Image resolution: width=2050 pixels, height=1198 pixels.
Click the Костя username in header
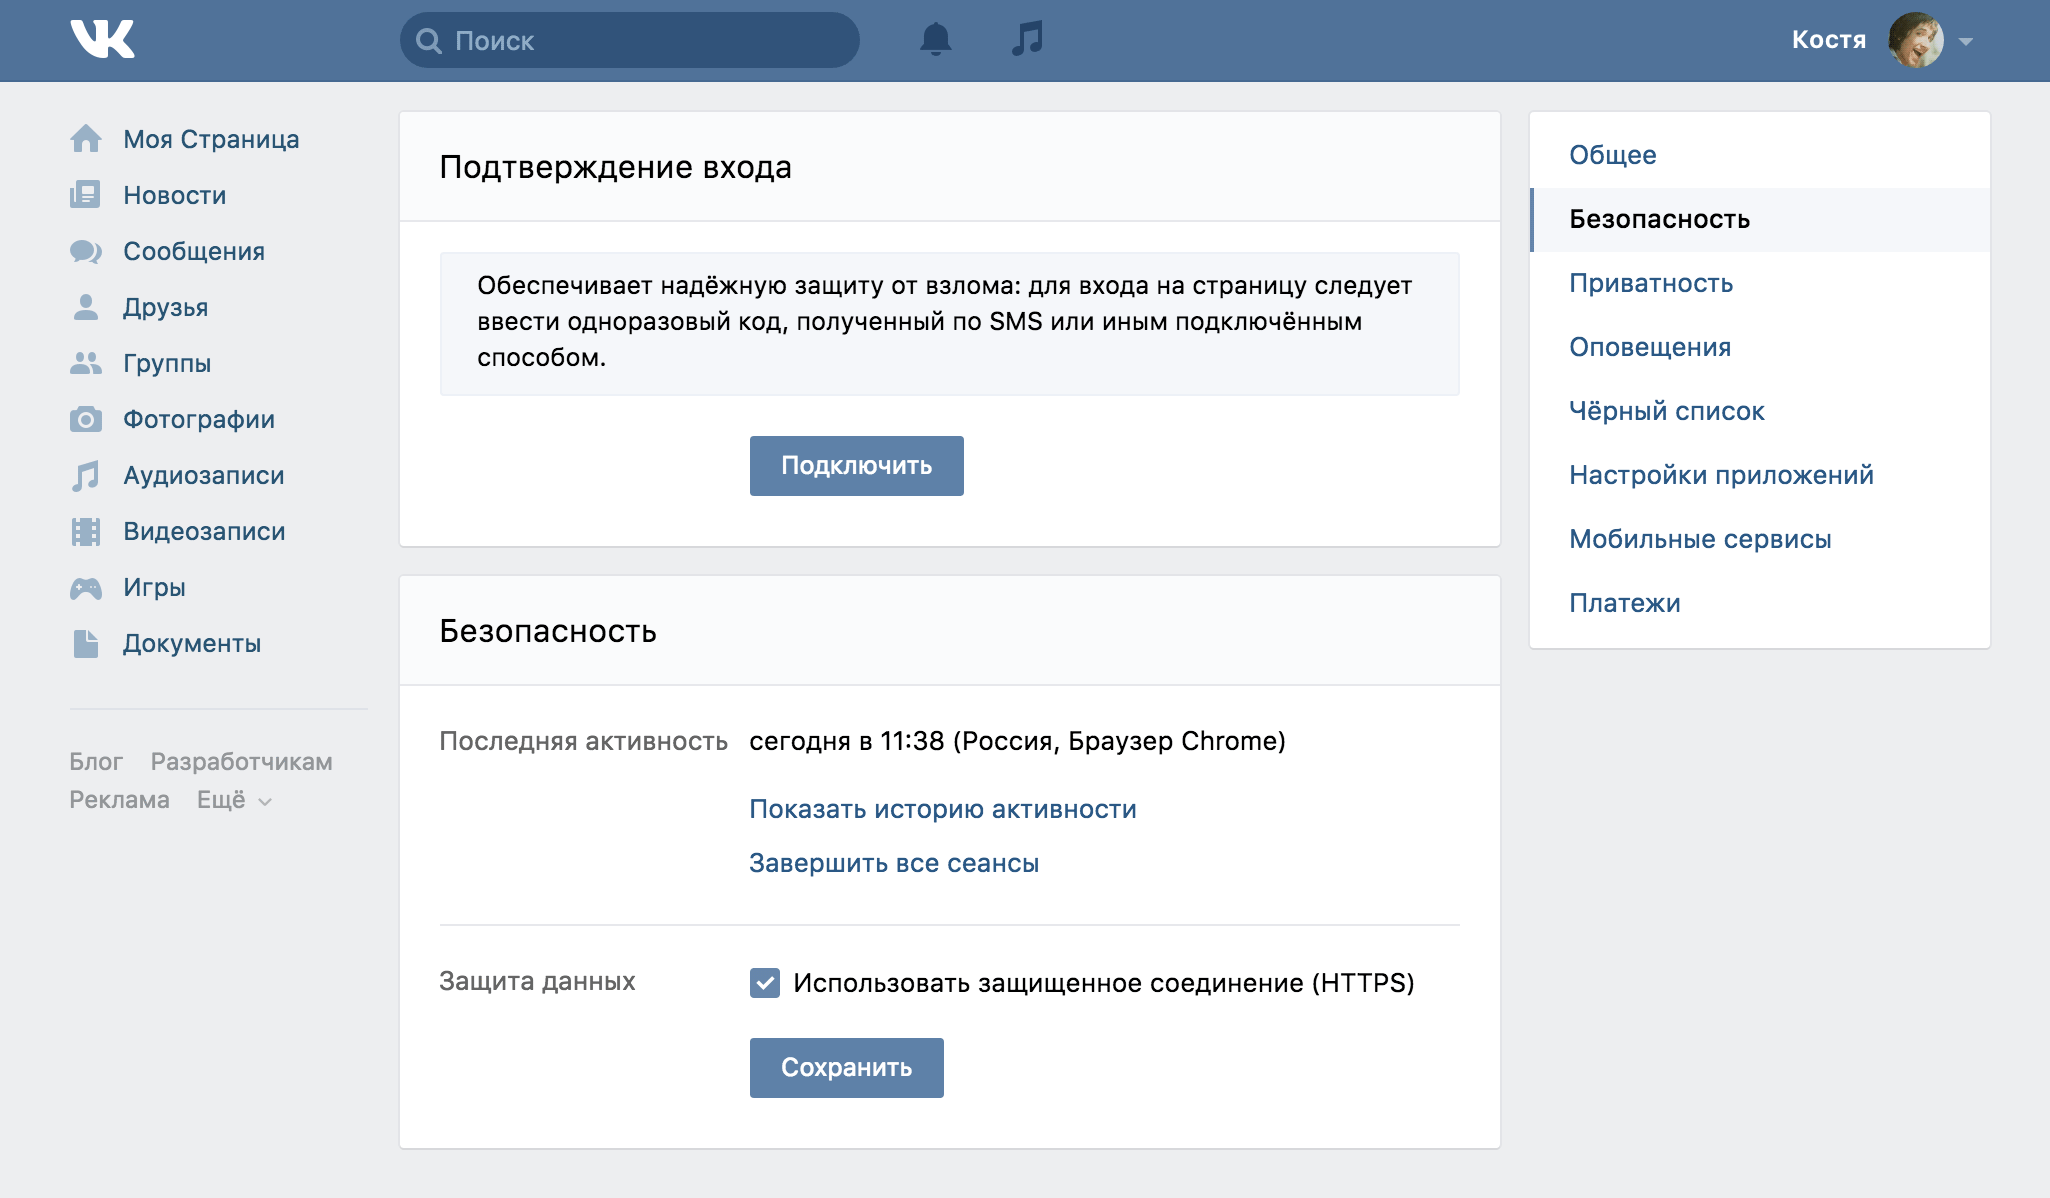[1829, 40]
